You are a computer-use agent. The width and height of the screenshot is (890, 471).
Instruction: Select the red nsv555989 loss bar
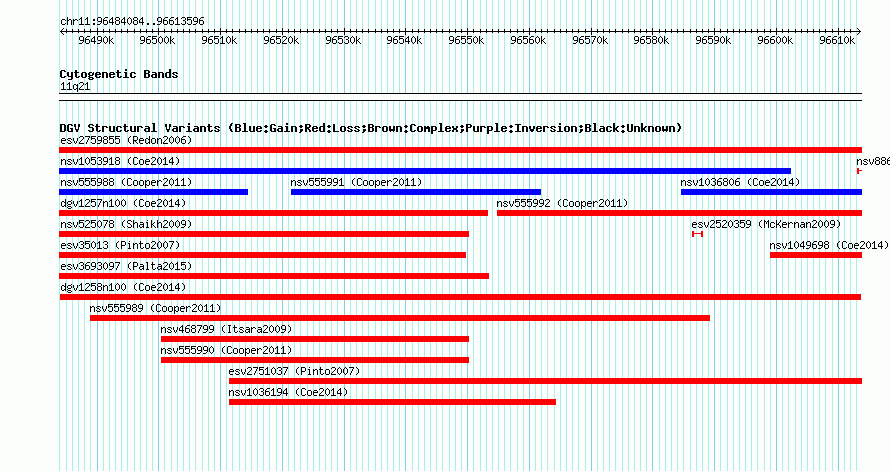400,318
